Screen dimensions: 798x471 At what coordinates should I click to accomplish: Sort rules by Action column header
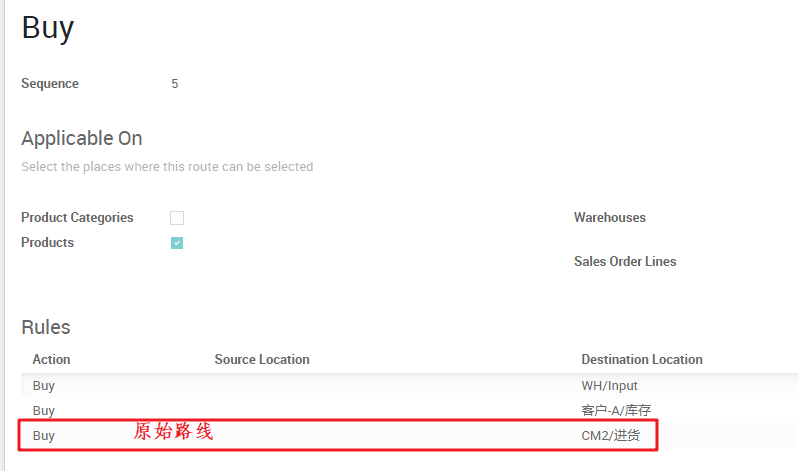51,360
